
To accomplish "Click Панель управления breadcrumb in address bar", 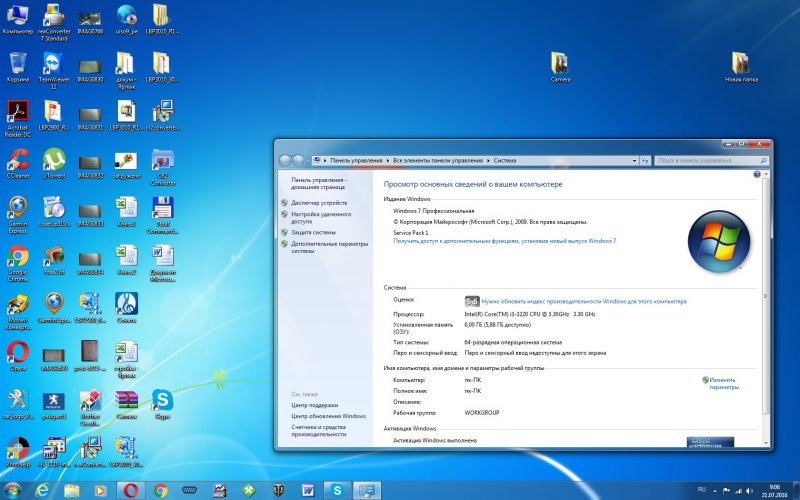I will click(357, 160).
